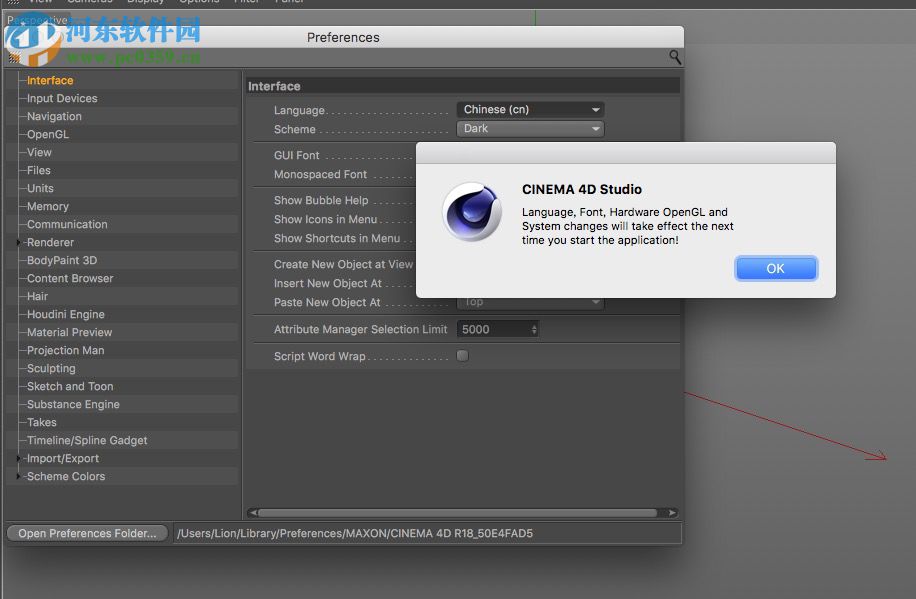916x599 pixels.
Task: Select Houdini Engine category
Action: coord(65,314)
